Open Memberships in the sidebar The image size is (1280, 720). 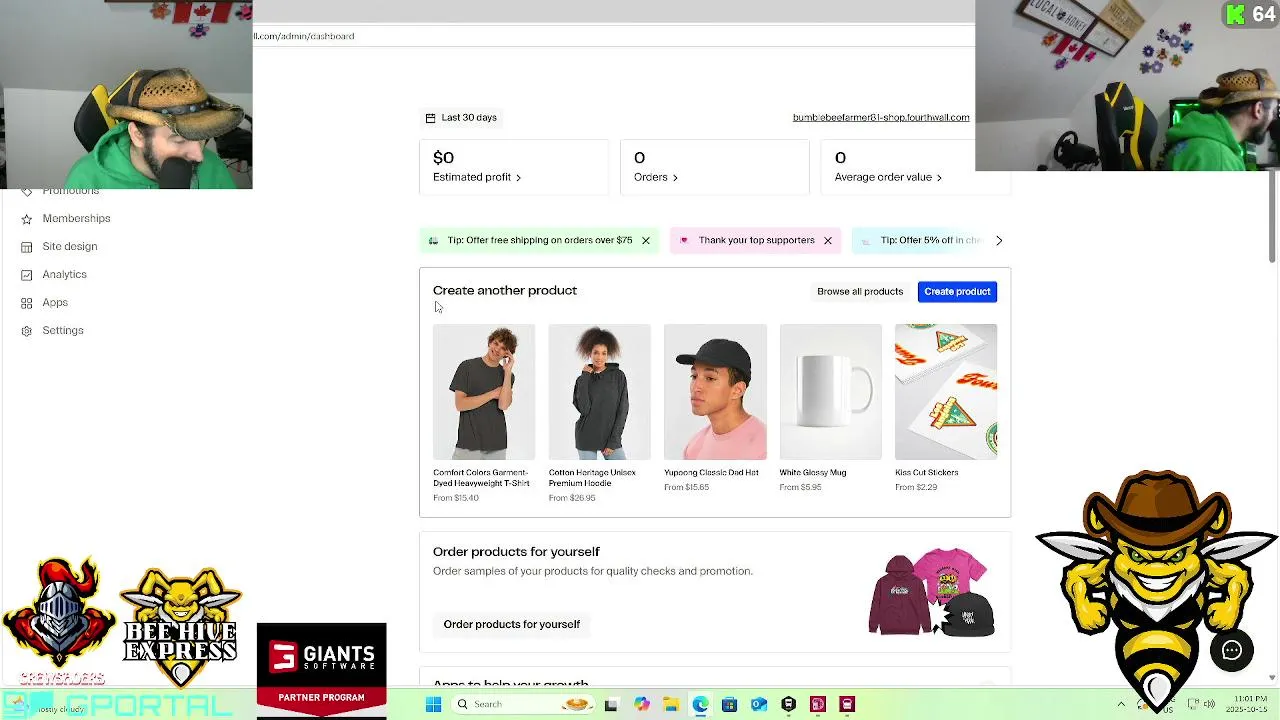76,218
